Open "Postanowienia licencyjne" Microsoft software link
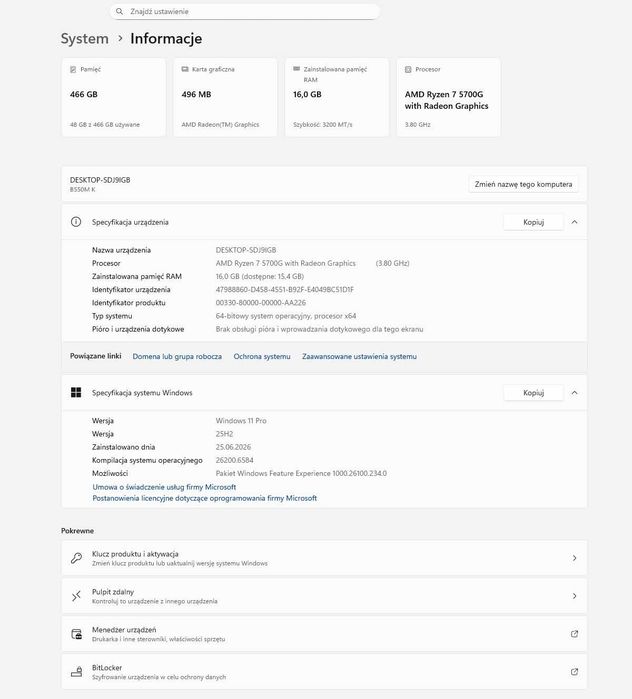This screenshot has width=632, height=699. (x=205, y=498)
